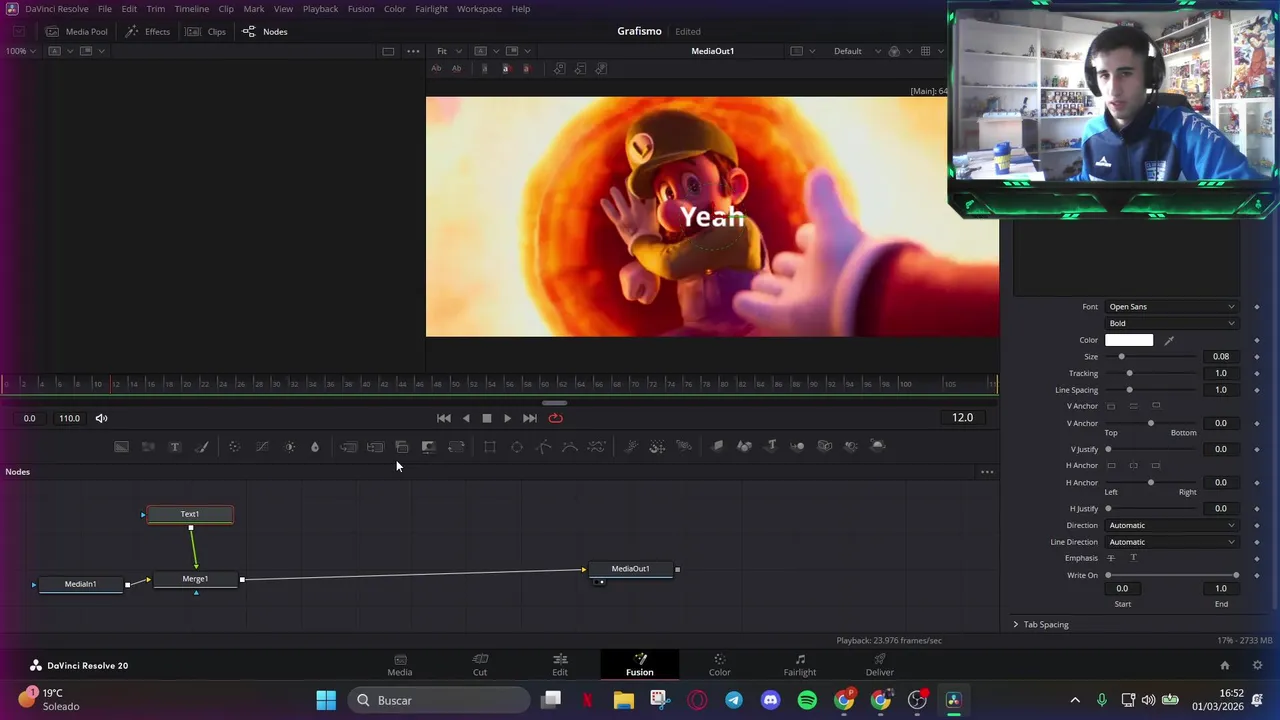
Task: Toggle the Media Pool panel
Action: point(76,31)
